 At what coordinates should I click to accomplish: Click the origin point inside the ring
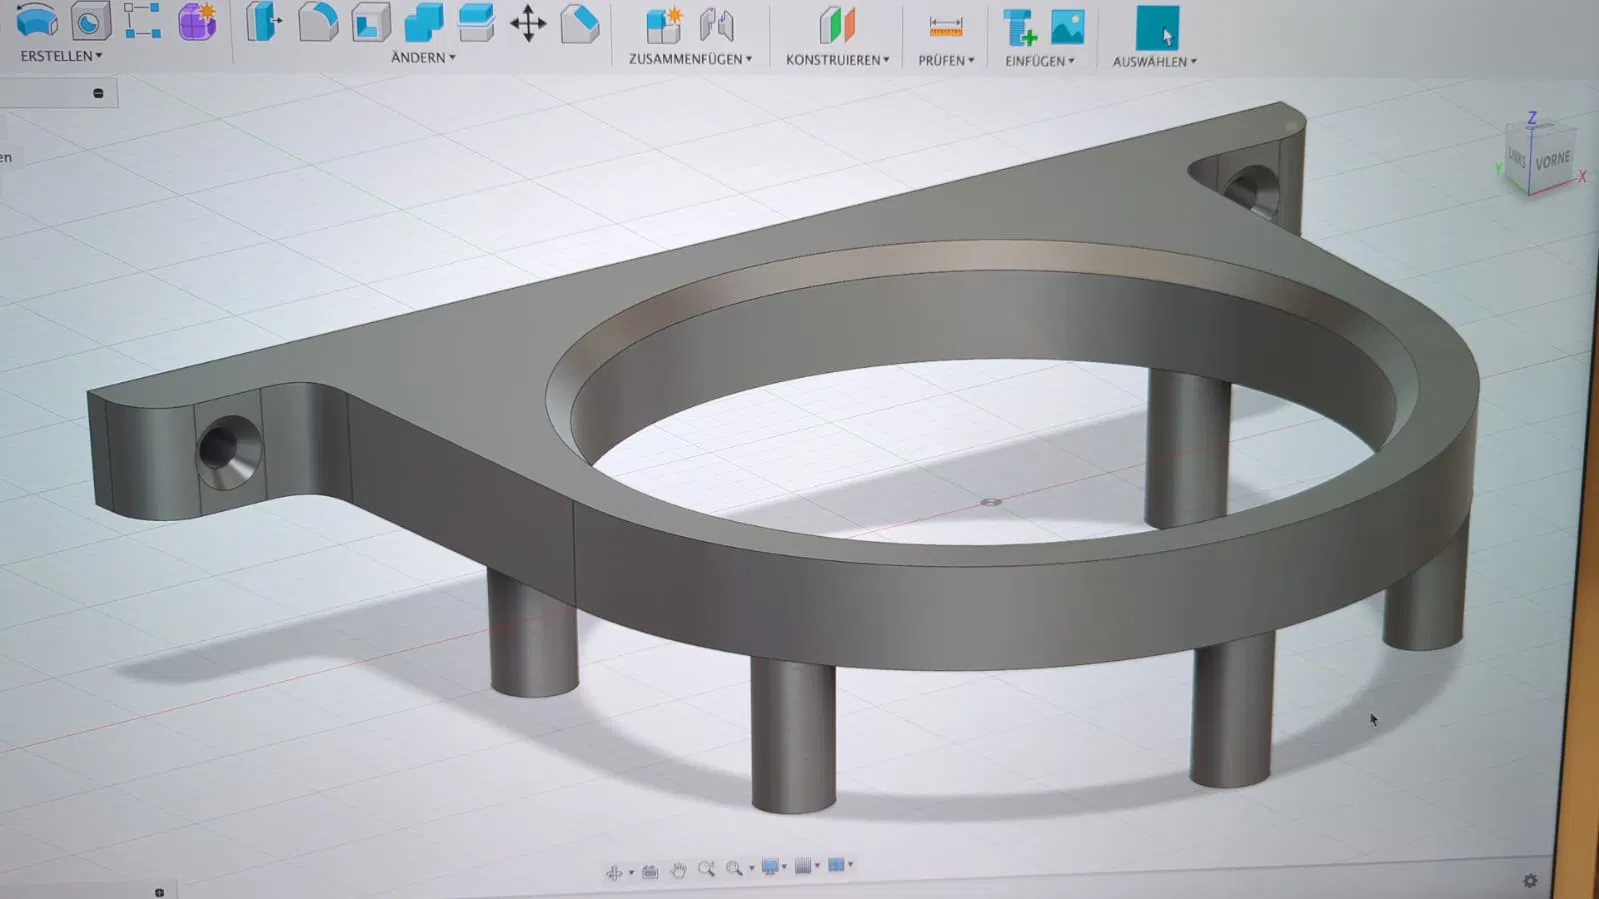(991, 502)
